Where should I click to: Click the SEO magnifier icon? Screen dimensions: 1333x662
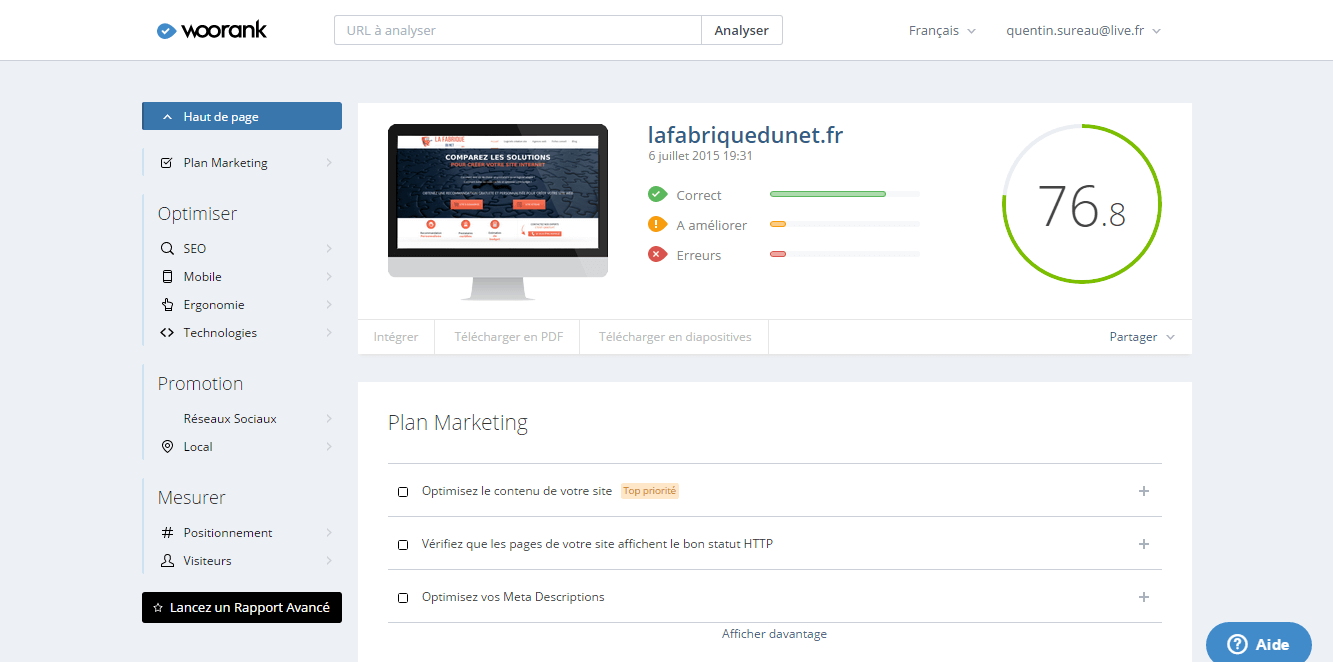[x=167, y=248]
